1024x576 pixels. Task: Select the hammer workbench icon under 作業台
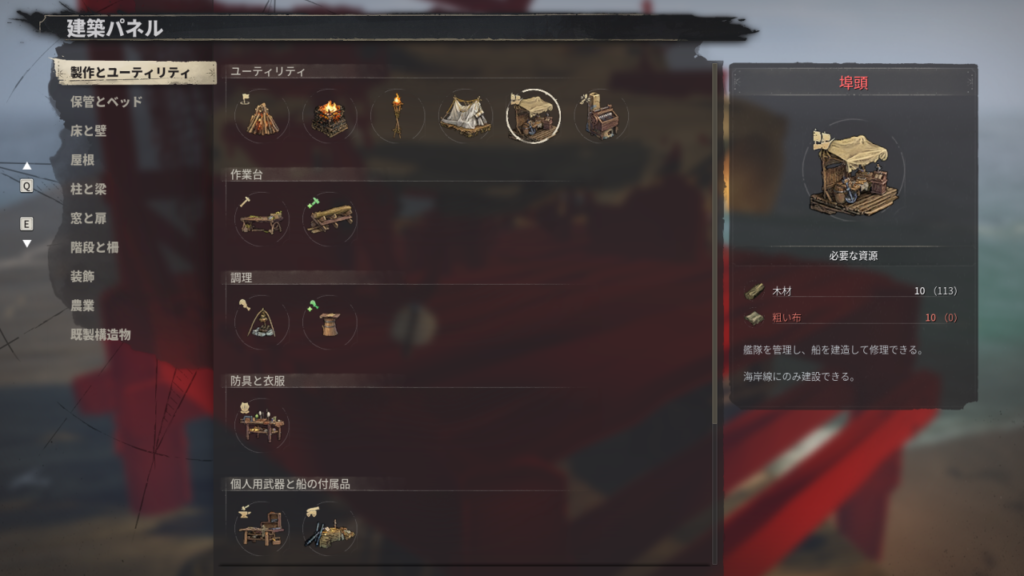261,219
